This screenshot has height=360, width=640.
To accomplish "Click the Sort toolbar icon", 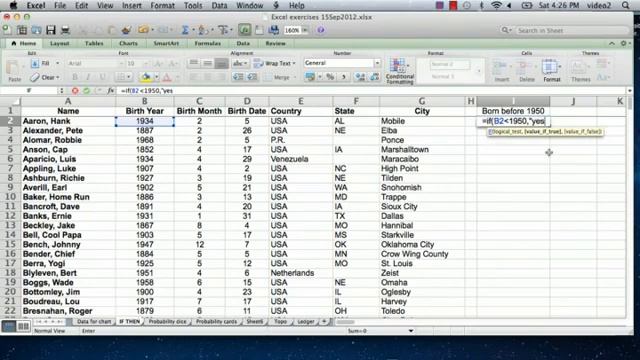I will coord(202,30).
